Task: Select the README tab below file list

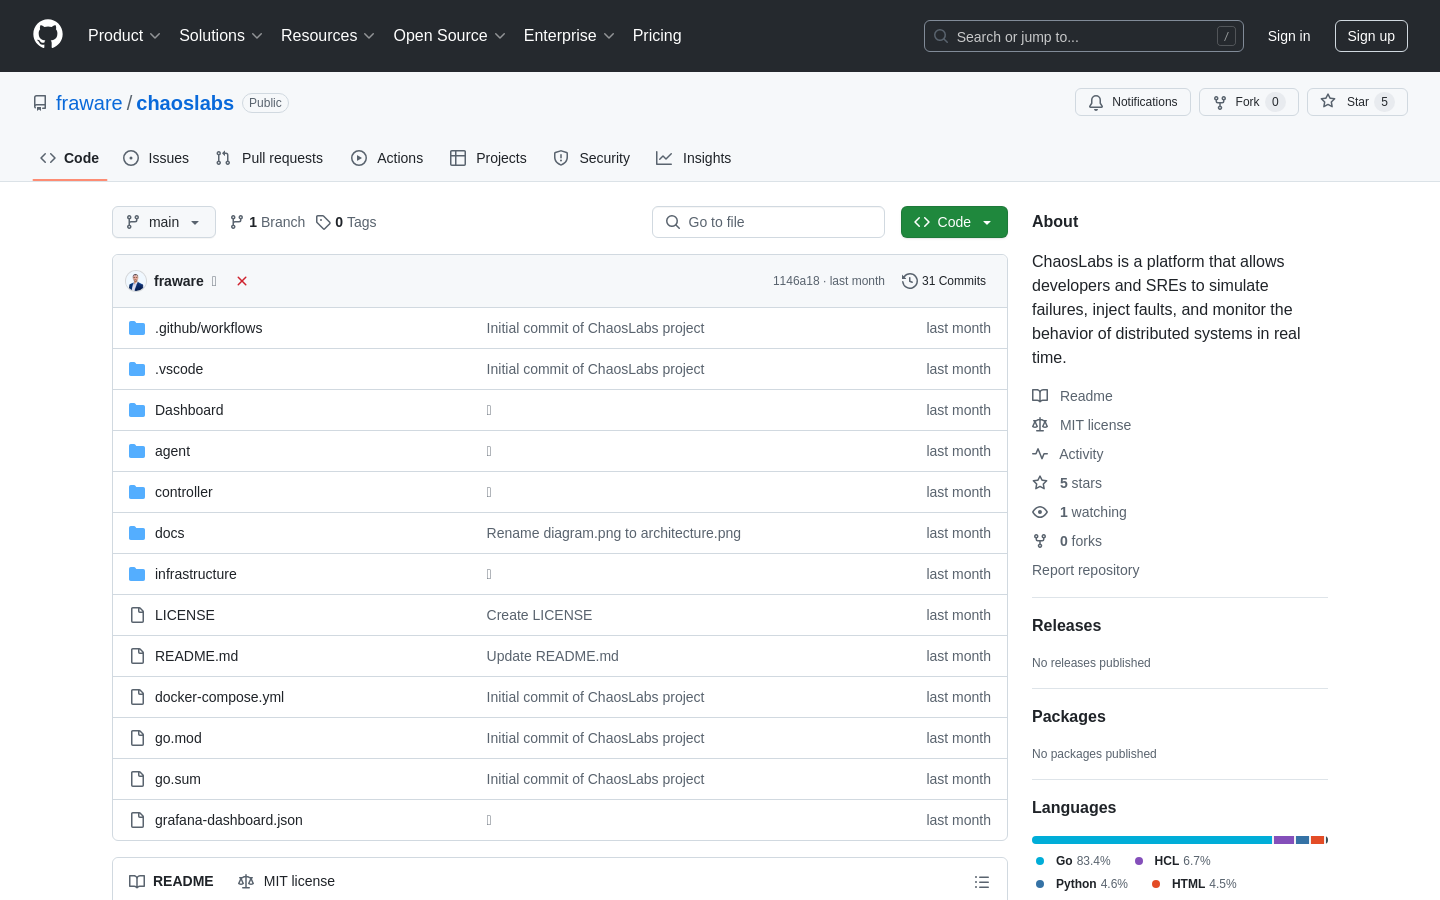Action: click(x=171, y=881)
